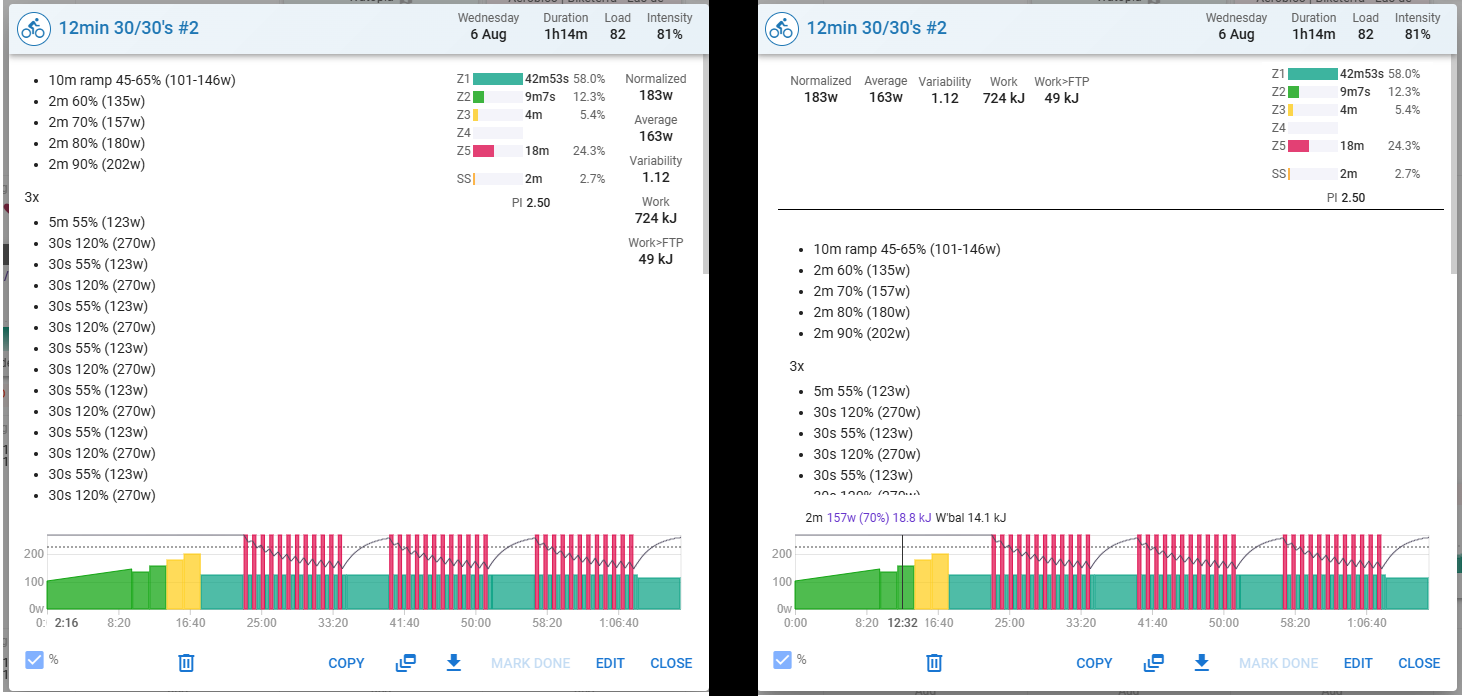Image resolution: width=1466 pixels, height=696 pixels.
Task: Click the left panel's vertical scrollbar
Action: 706,170
